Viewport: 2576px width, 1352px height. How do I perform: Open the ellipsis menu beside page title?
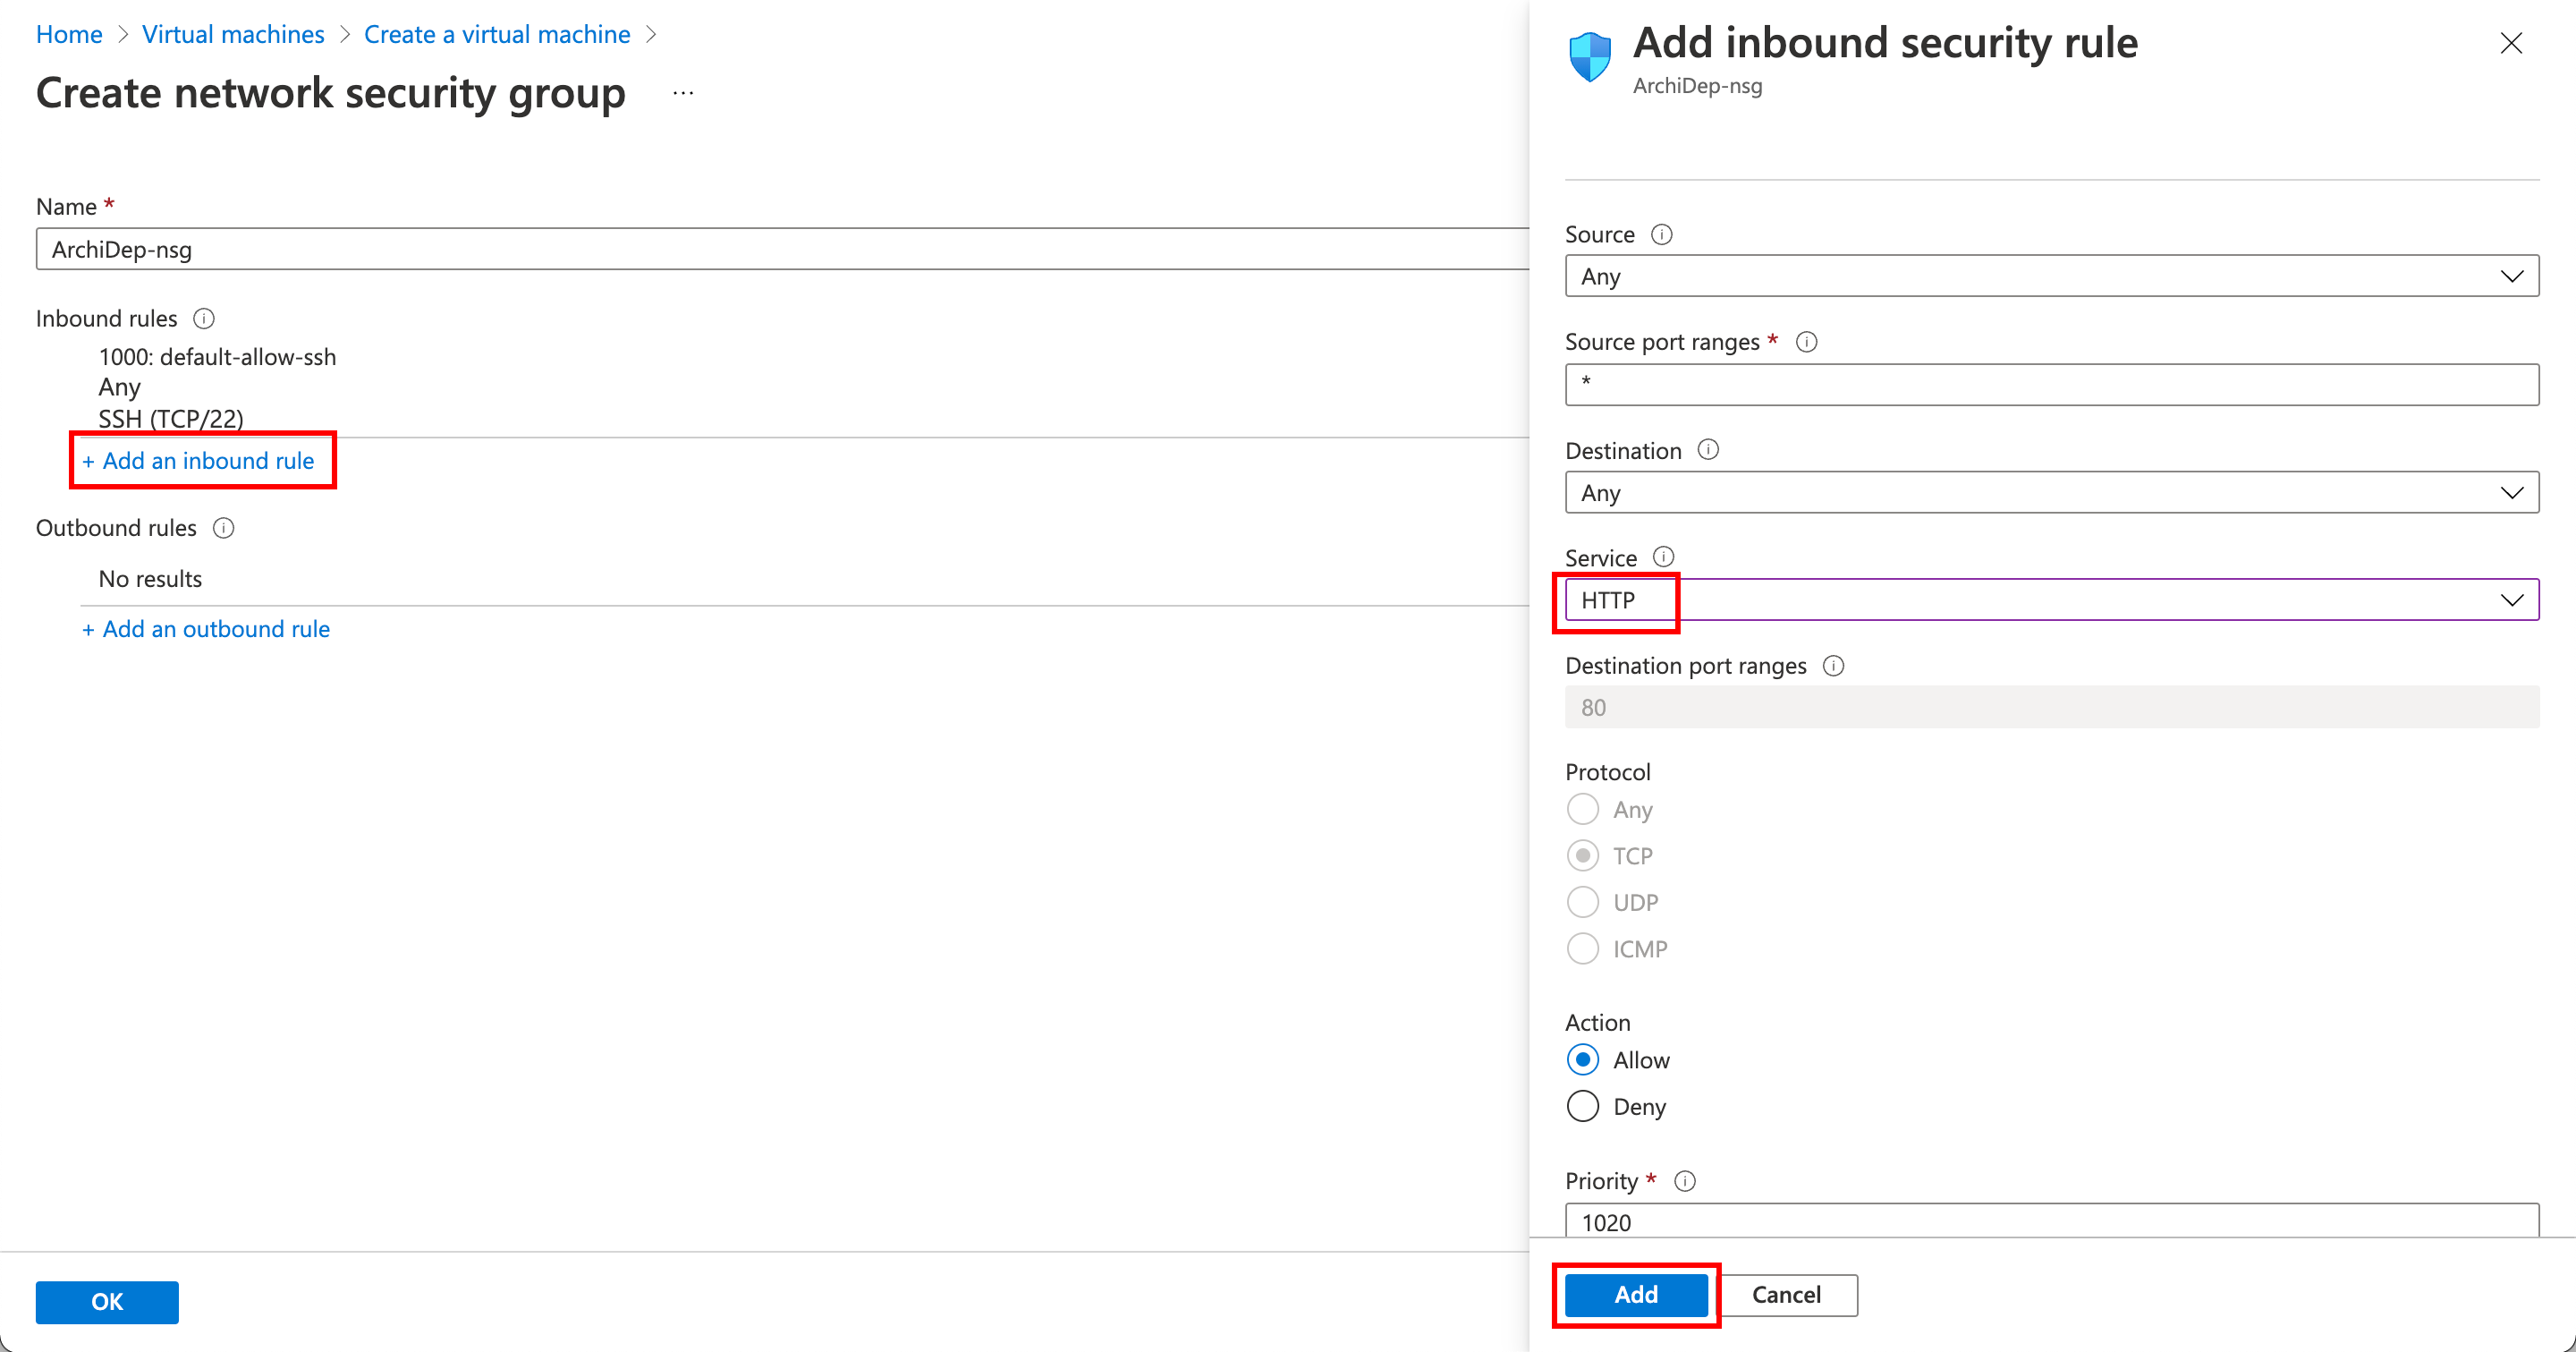point(683,94)
